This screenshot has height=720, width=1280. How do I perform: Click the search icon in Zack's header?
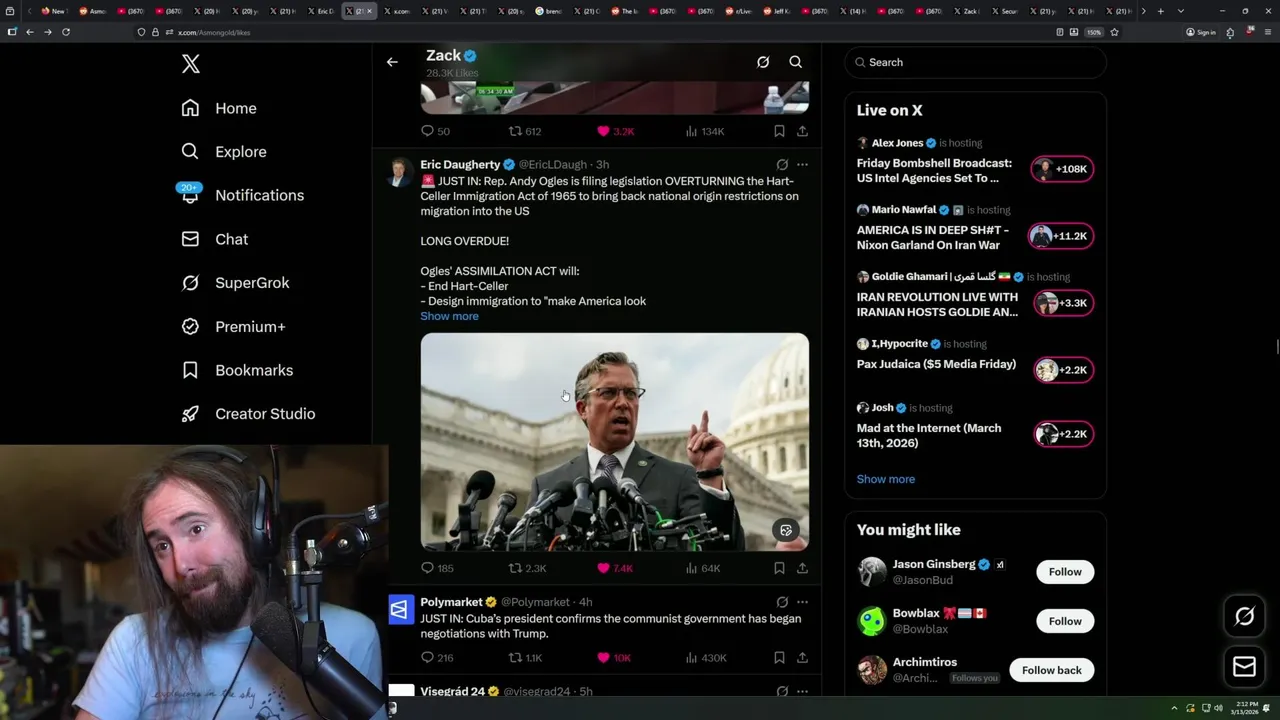point(796,62)
